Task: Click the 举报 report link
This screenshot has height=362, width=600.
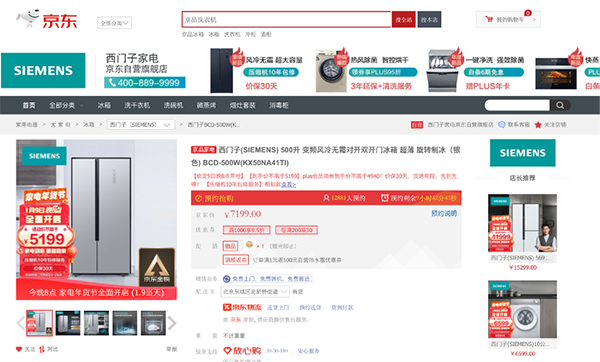Action: 171,349
